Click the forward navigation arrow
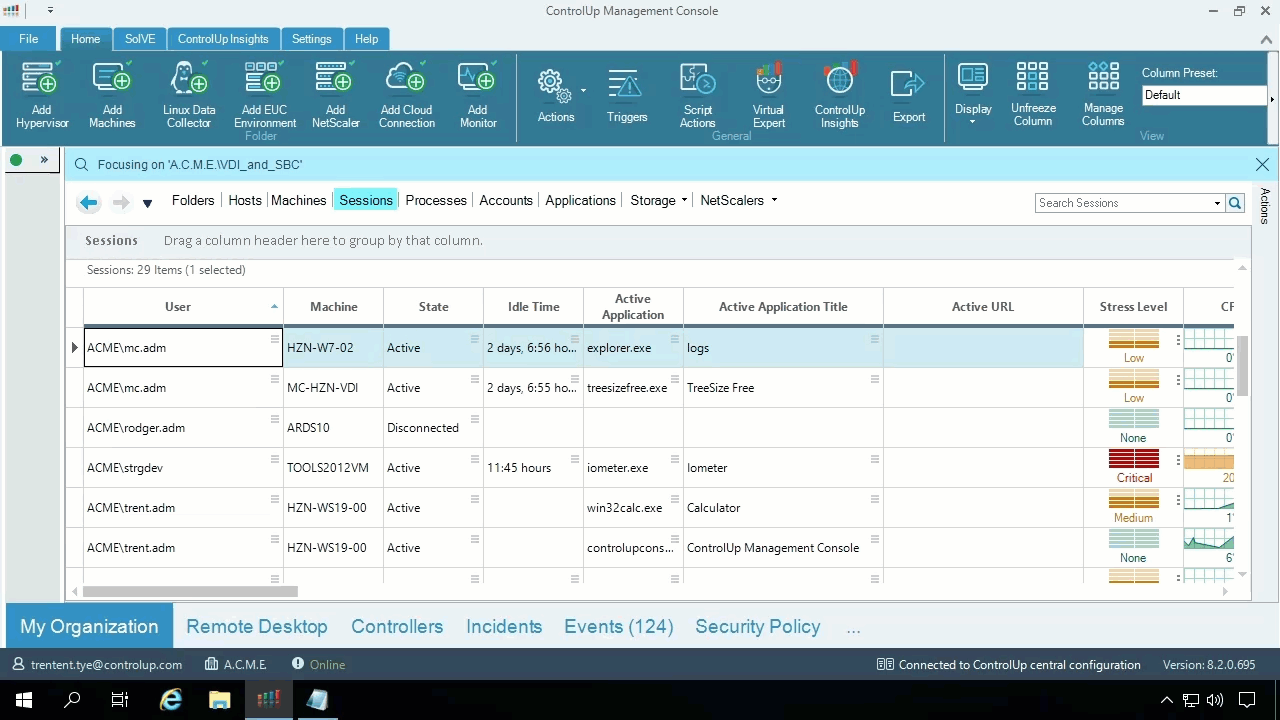The width and height of the screenshot is (1280, 720). pos(121,203)
